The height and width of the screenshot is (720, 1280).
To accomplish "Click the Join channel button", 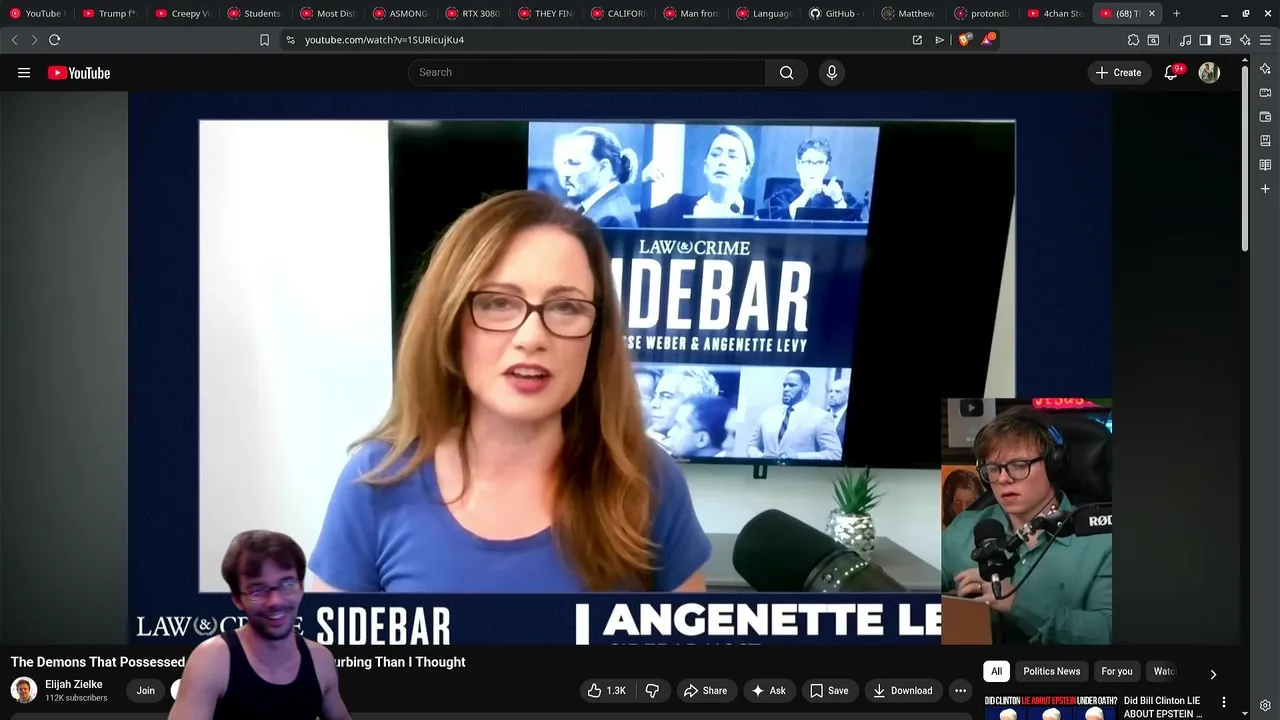I will [x=146, y=690].
